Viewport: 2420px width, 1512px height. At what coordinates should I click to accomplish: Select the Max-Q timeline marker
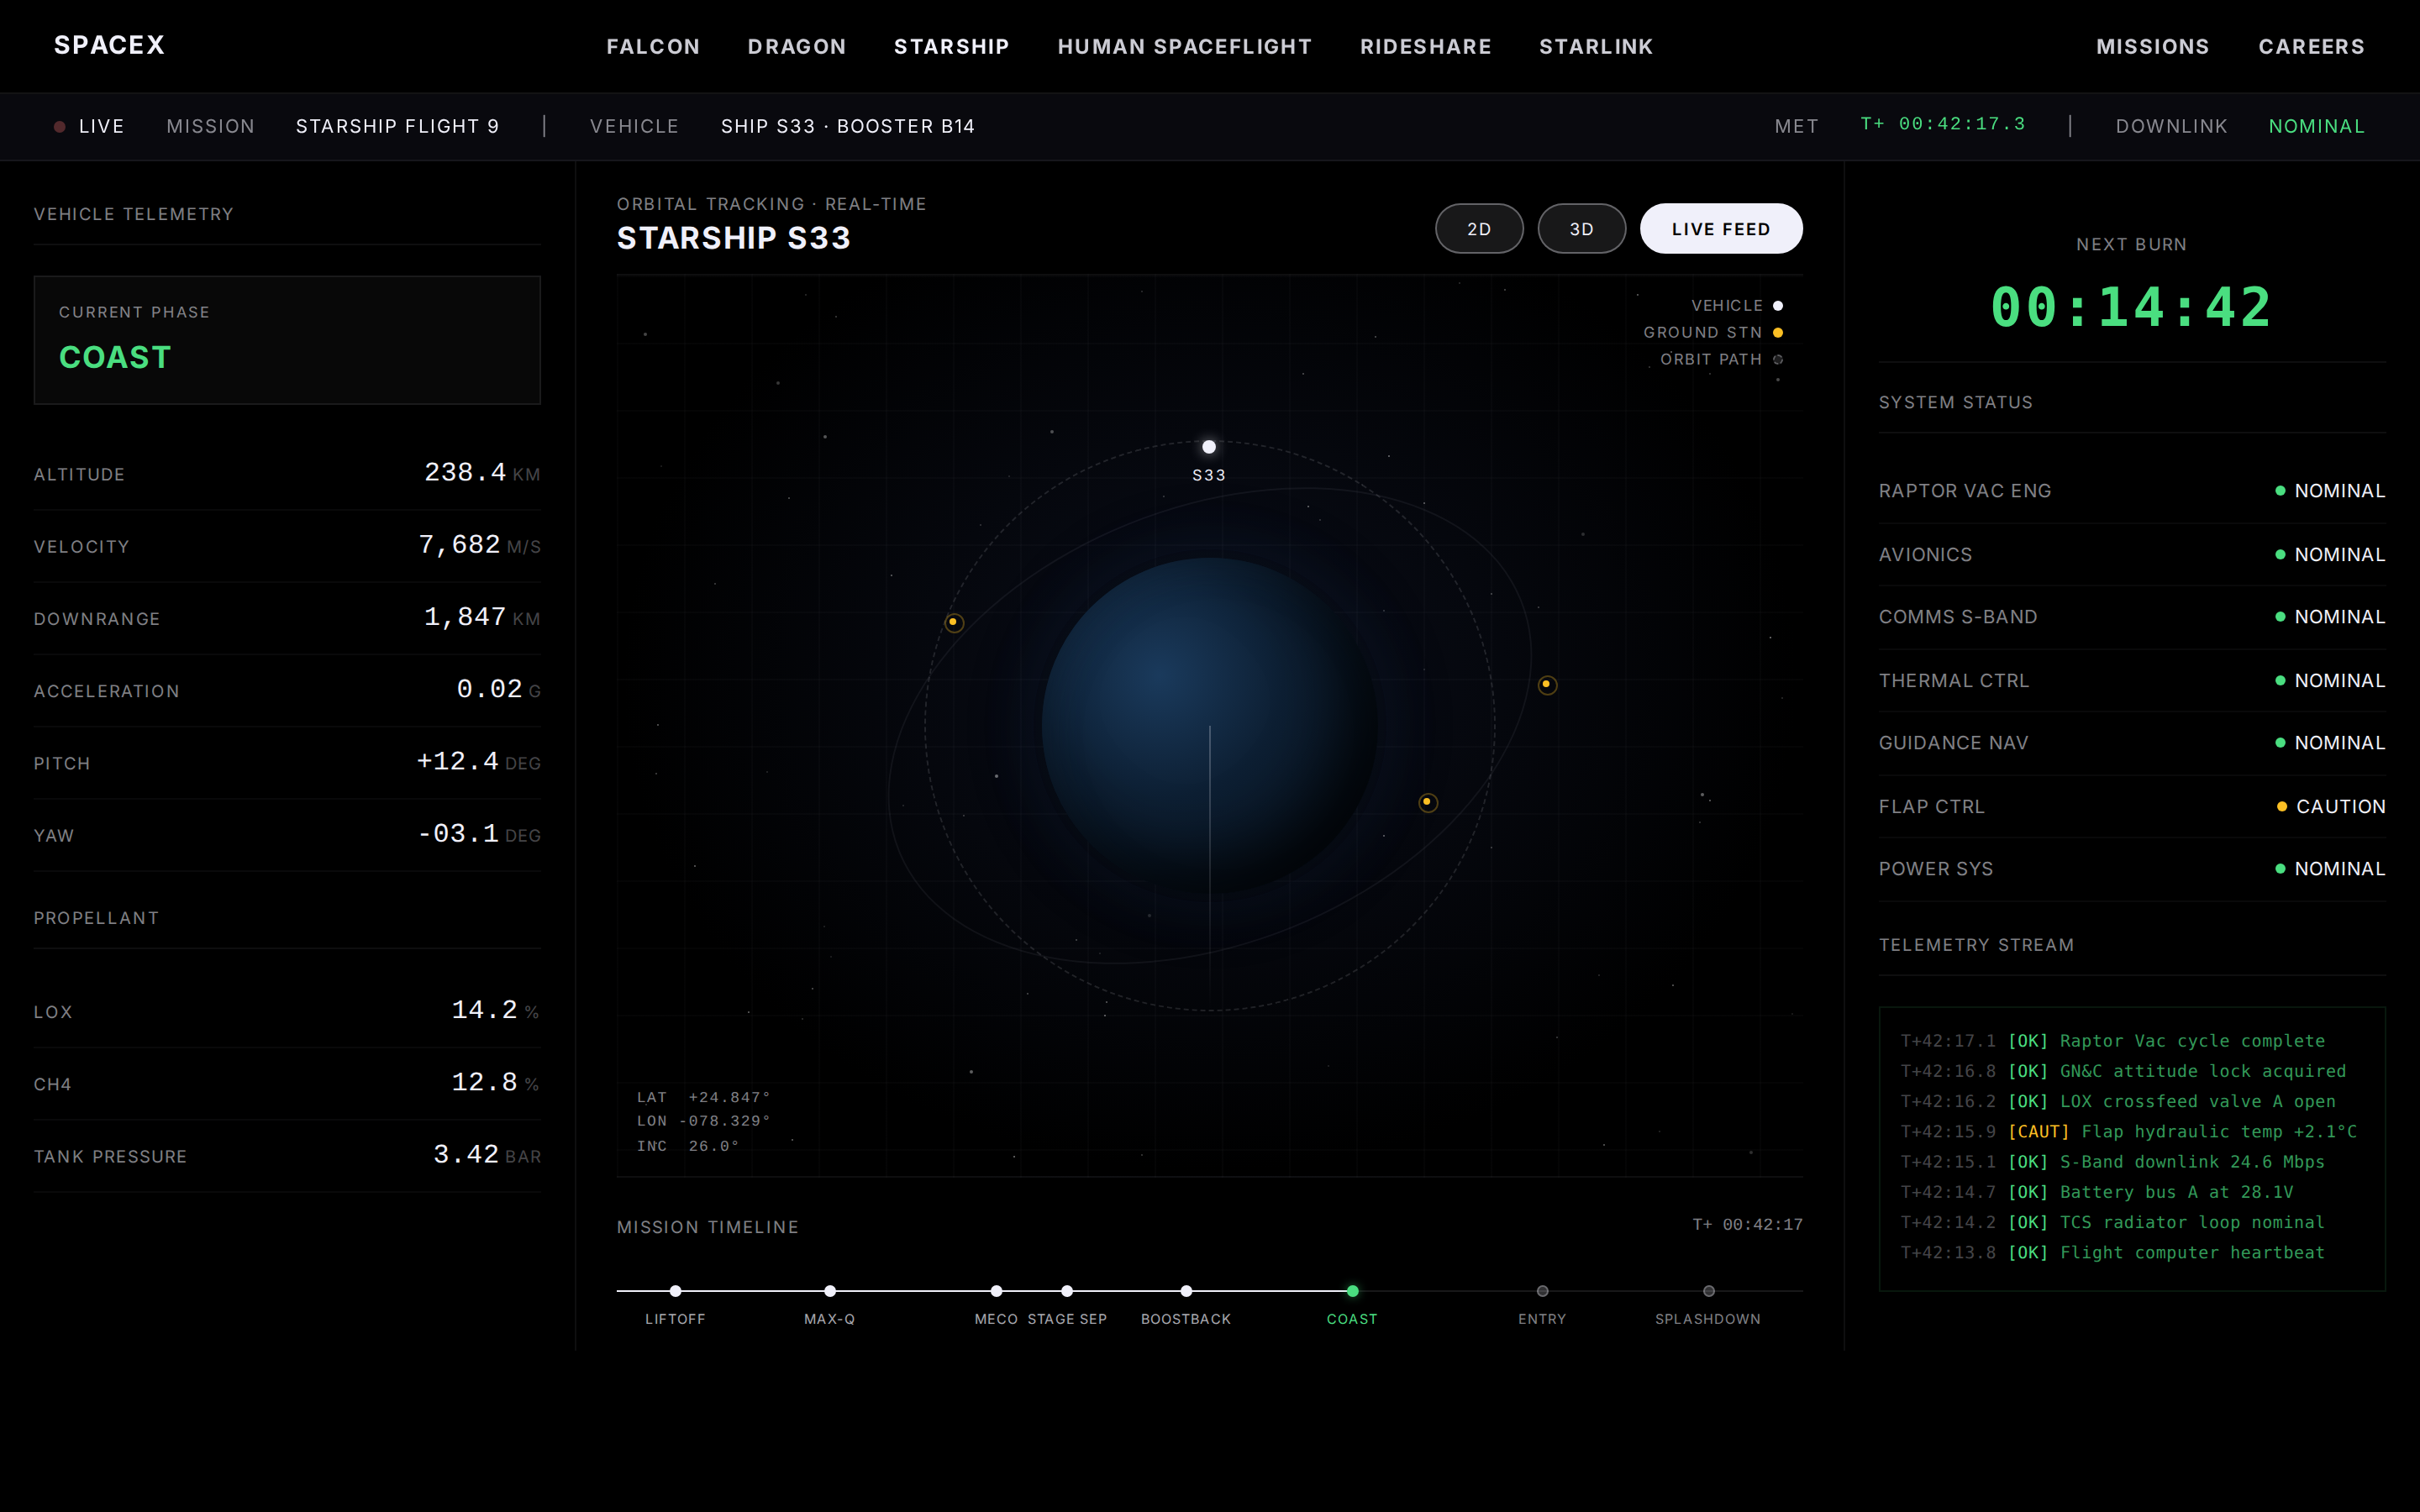[830, 1291]
